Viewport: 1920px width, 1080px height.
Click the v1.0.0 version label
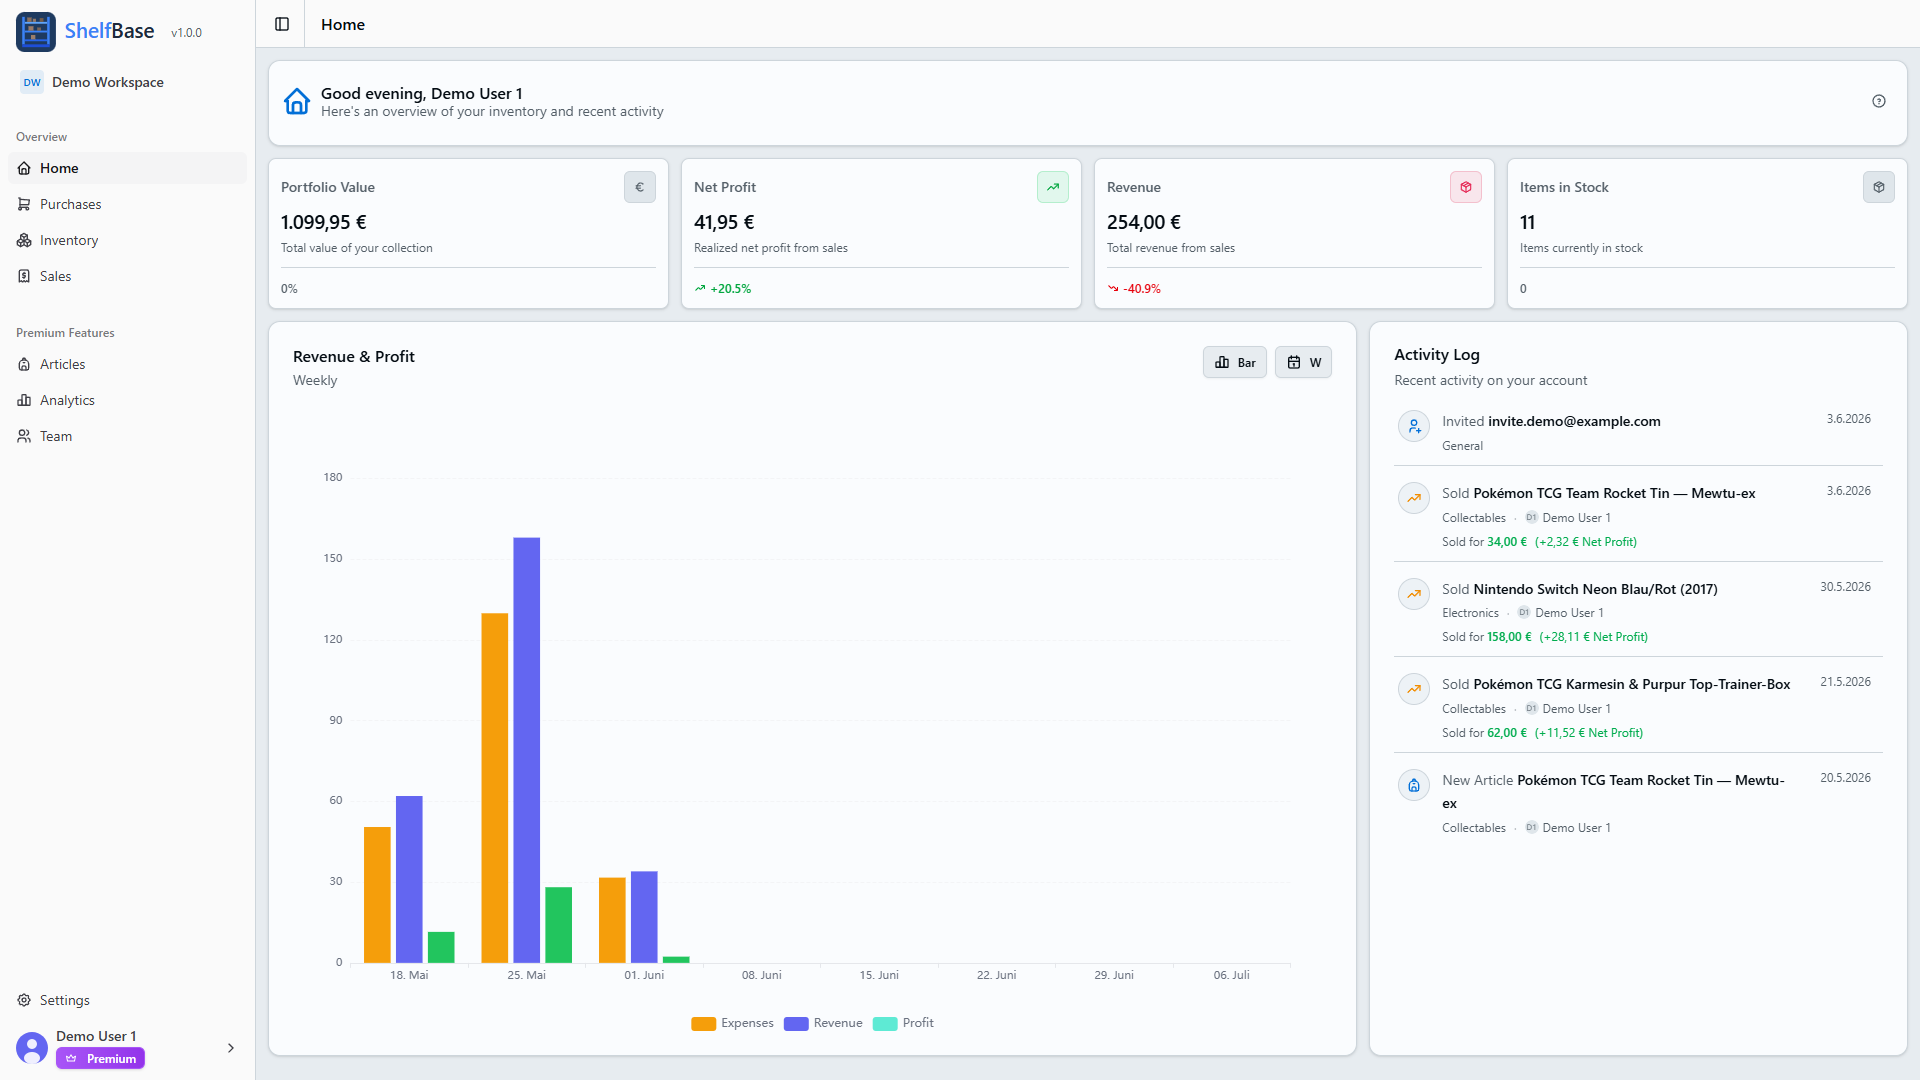(186, 33)
